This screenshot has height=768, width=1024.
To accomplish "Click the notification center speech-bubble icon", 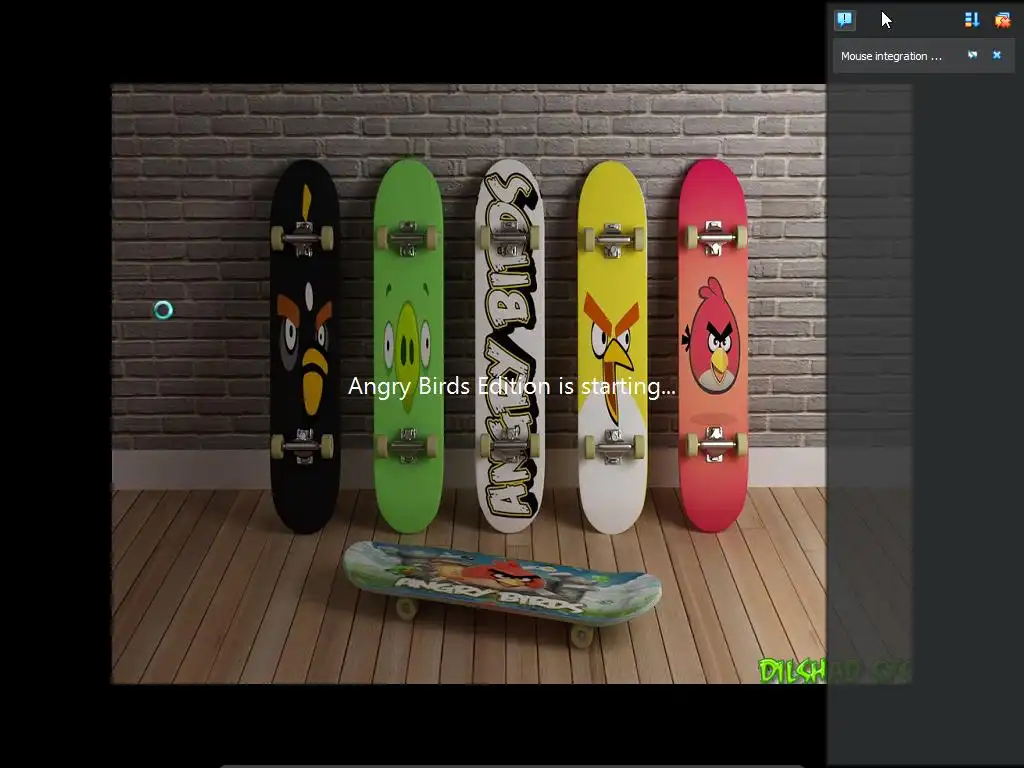I will [x=844, y=20].
